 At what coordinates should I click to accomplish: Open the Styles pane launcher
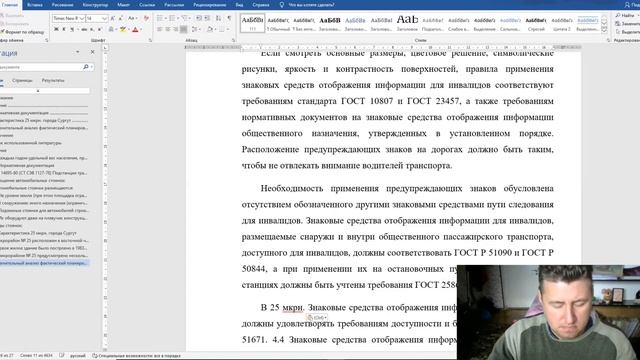(608, 40)
